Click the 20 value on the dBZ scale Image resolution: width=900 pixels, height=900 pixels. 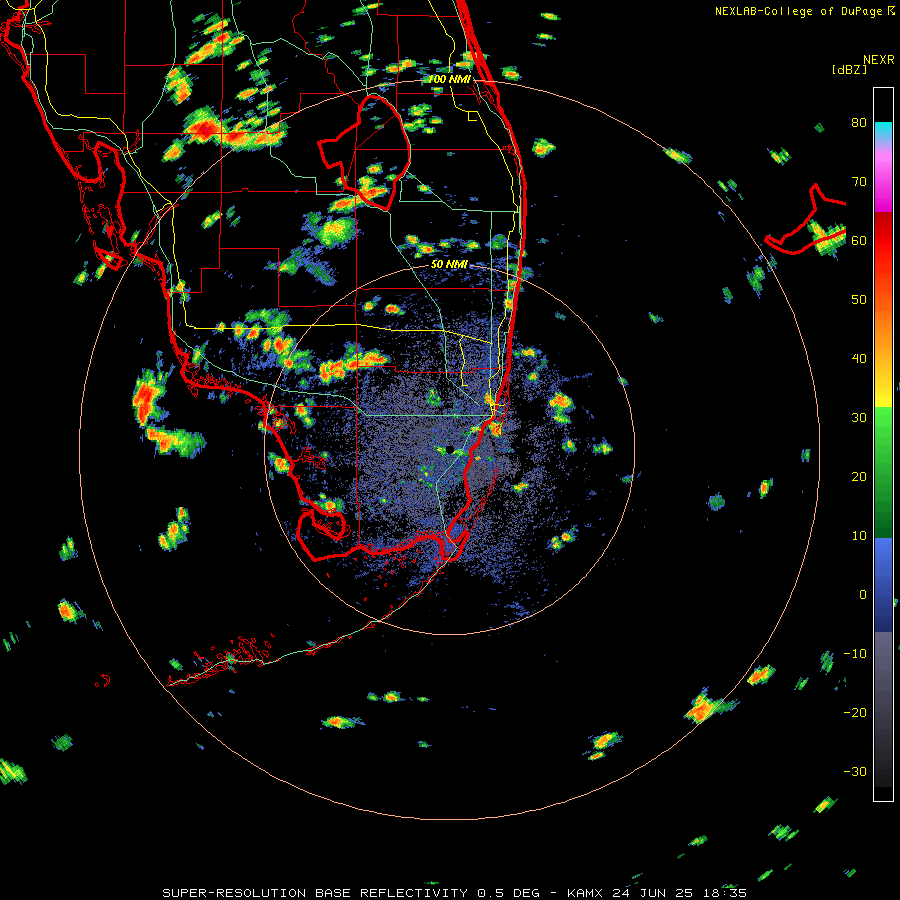point(859,477)
